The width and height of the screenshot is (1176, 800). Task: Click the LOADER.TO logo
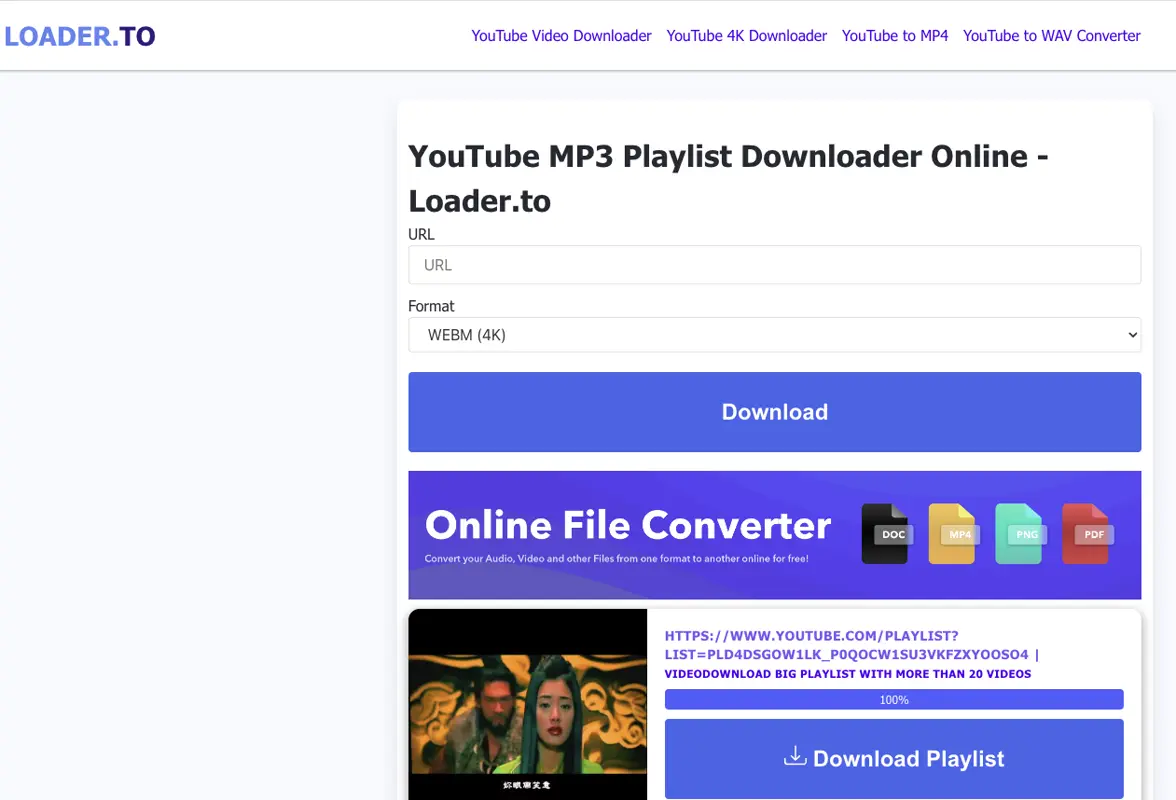(x=79, y=35)
